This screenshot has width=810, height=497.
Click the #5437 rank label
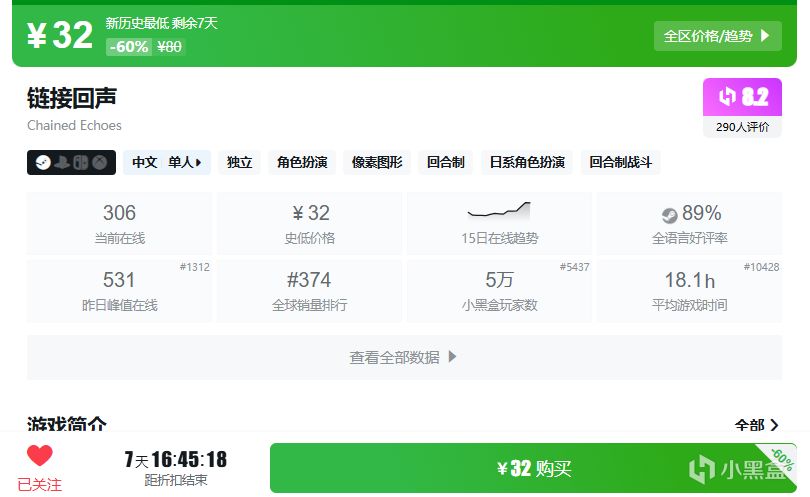[574, 267]
